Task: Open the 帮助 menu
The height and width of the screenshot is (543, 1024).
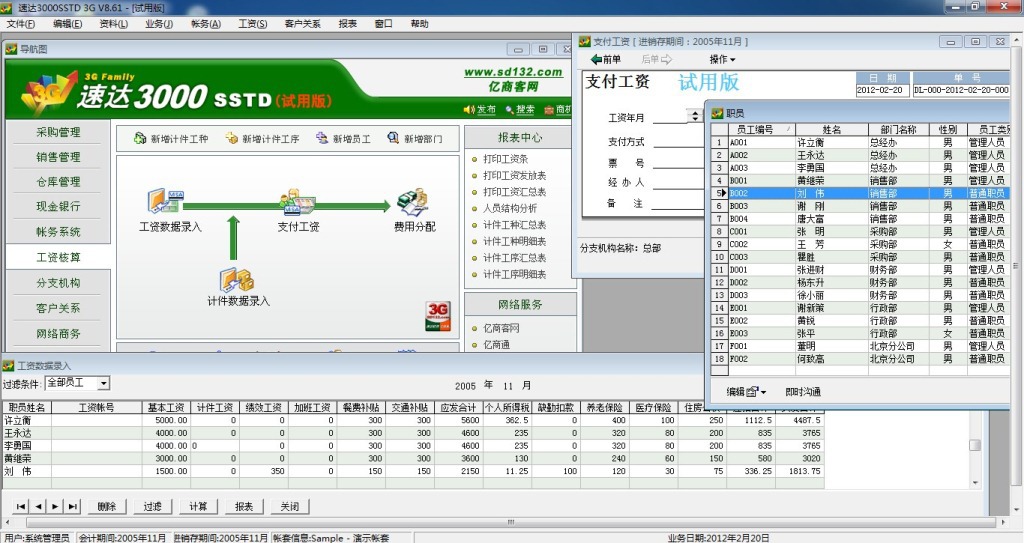Action: [419, 24]
